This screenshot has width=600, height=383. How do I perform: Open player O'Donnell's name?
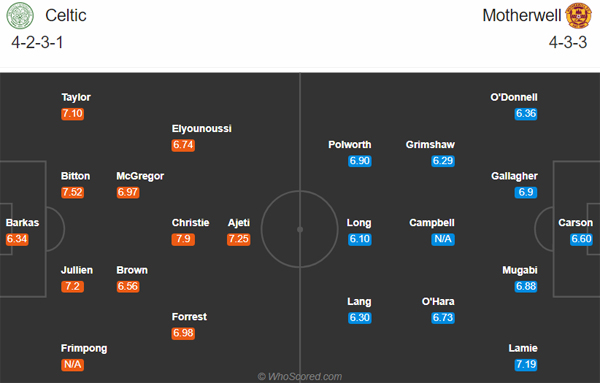tap(514, 97)
